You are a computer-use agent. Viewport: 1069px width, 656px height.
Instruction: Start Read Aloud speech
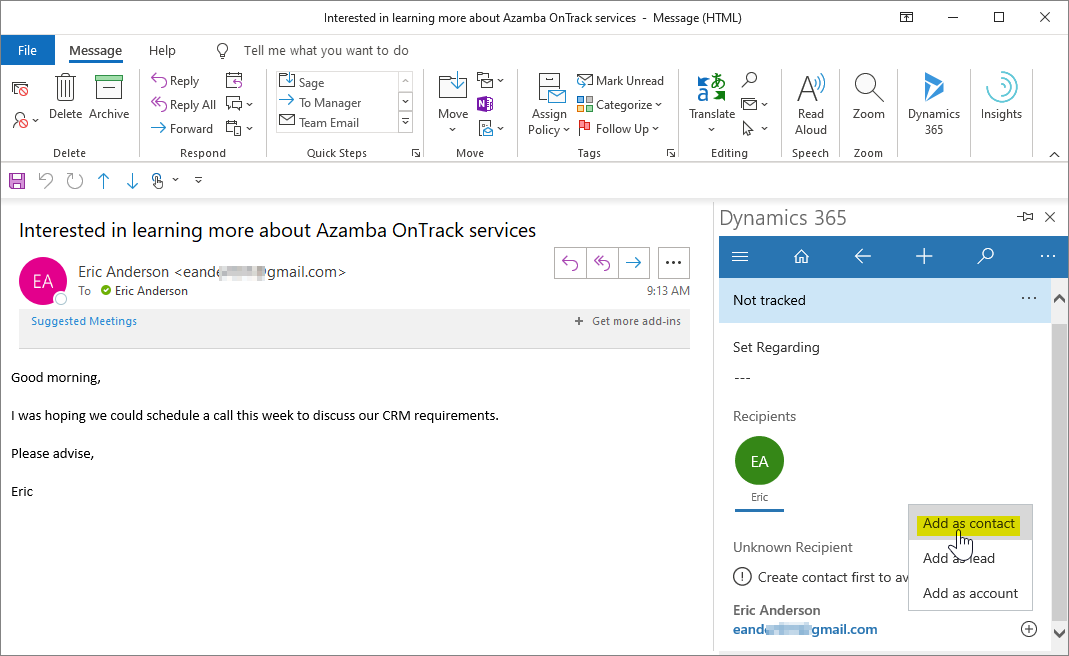[x=811, y=104]
